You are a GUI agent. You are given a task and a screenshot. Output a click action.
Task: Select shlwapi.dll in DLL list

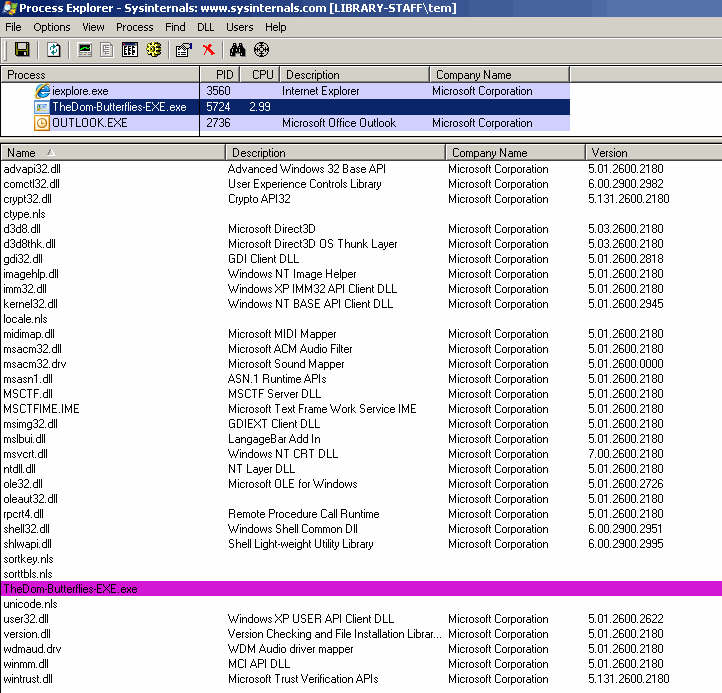[x=28, y=544]
